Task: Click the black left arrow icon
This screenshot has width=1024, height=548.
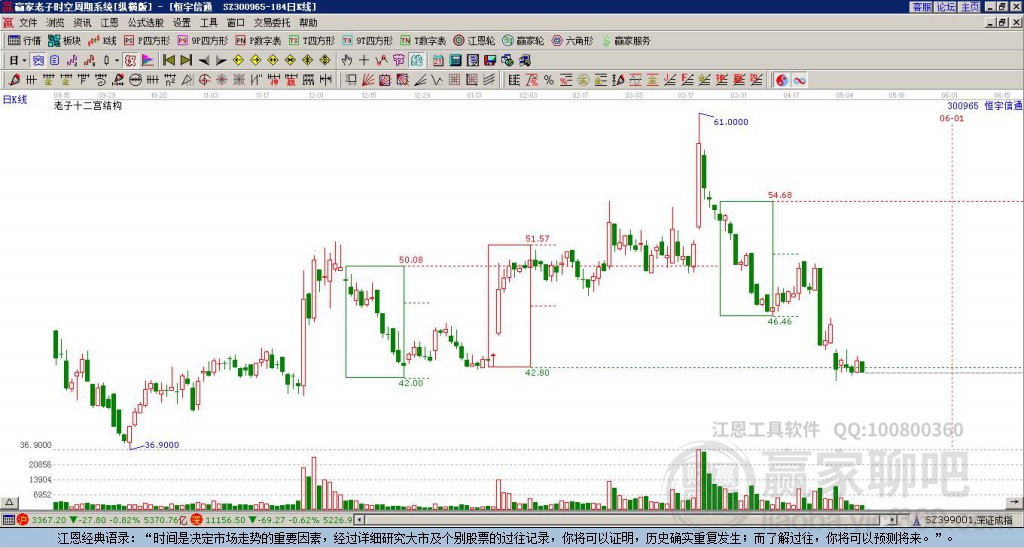Action: click(x=204, y=61)
